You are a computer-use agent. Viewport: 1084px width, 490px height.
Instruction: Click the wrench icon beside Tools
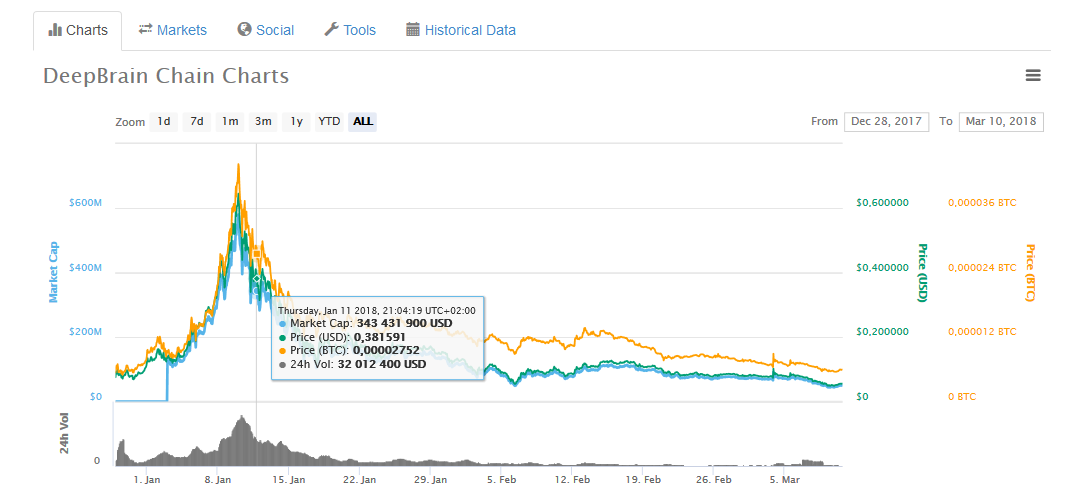click(x=331, y=29)
